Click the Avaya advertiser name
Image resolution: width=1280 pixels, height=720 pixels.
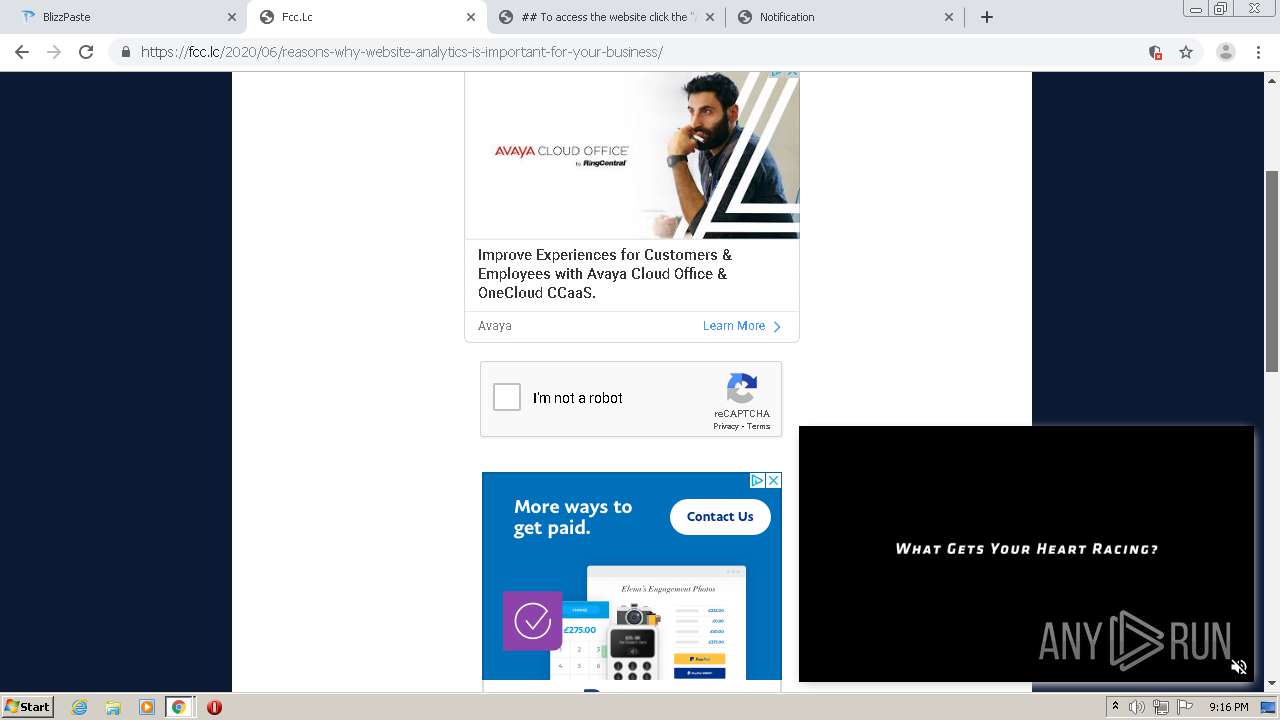(x=495, y=326)
